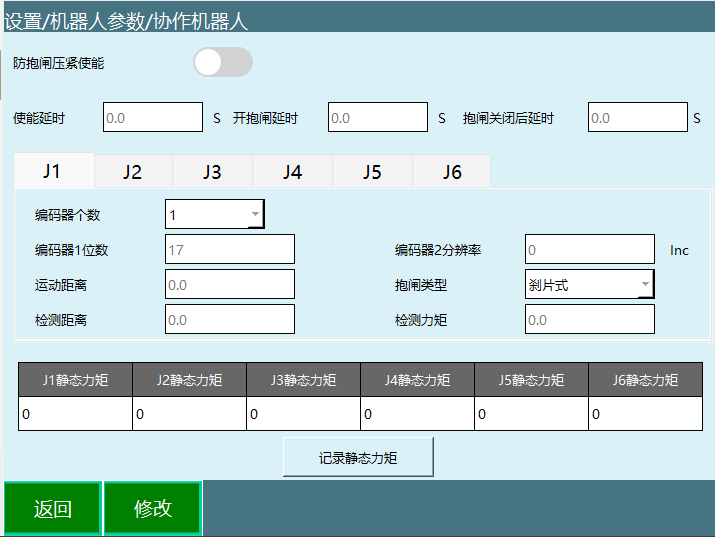Switch to the J2 tab

(133, 172)
